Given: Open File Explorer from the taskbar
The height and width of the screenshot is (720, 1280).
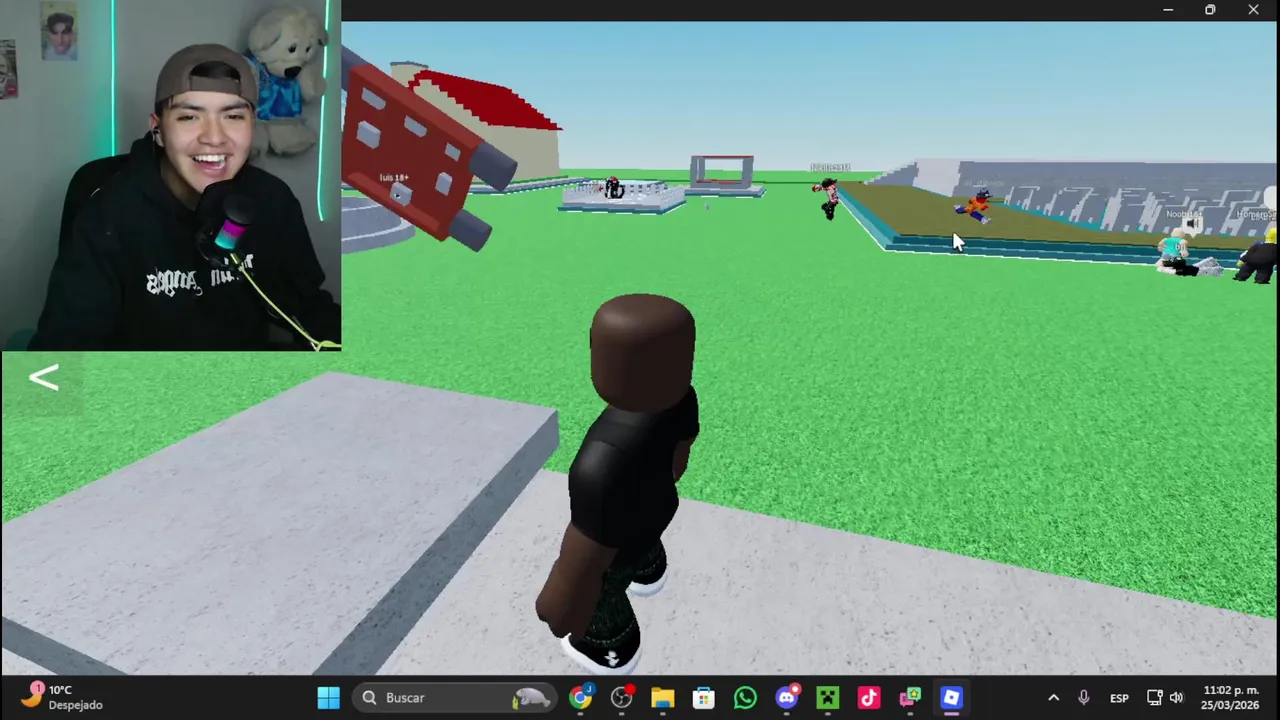Looking at the screenshot, I should click(x=663, y=697).
